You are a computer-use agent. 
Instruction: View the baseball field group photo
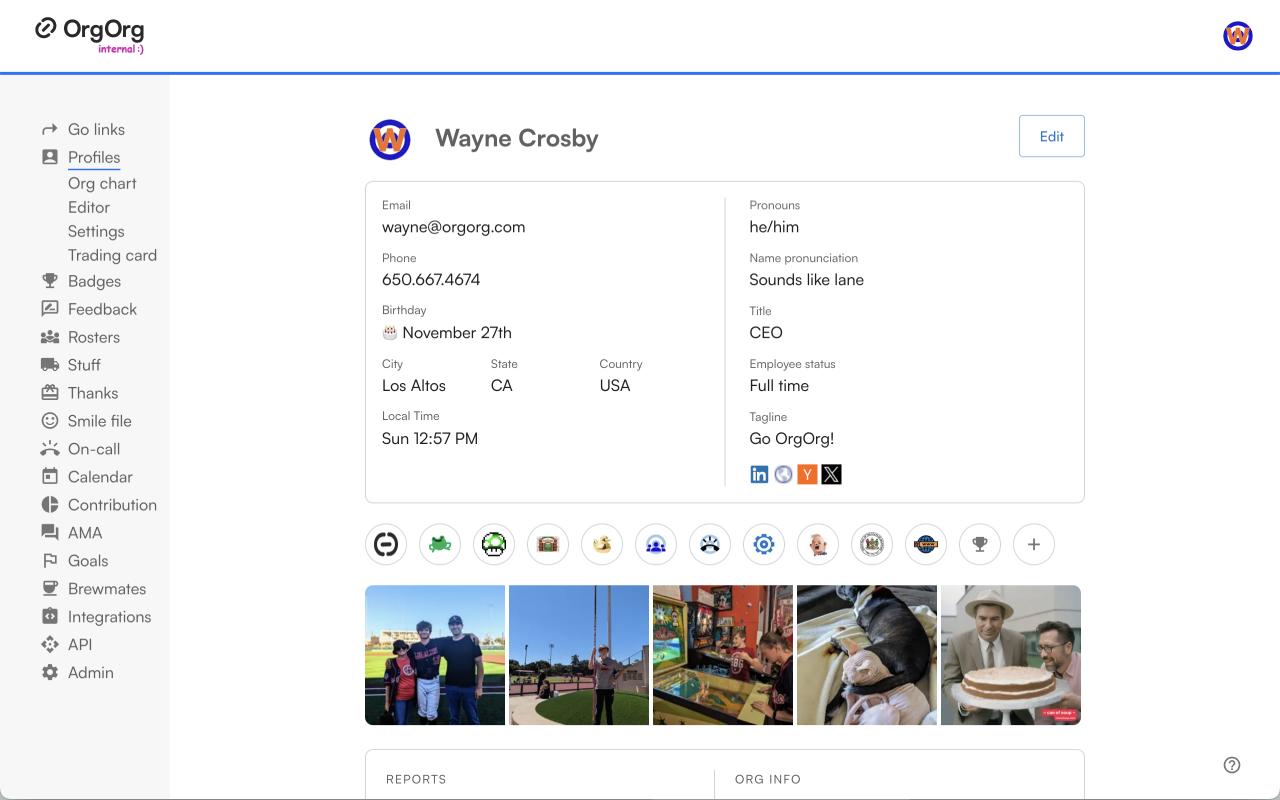(435, 655)
